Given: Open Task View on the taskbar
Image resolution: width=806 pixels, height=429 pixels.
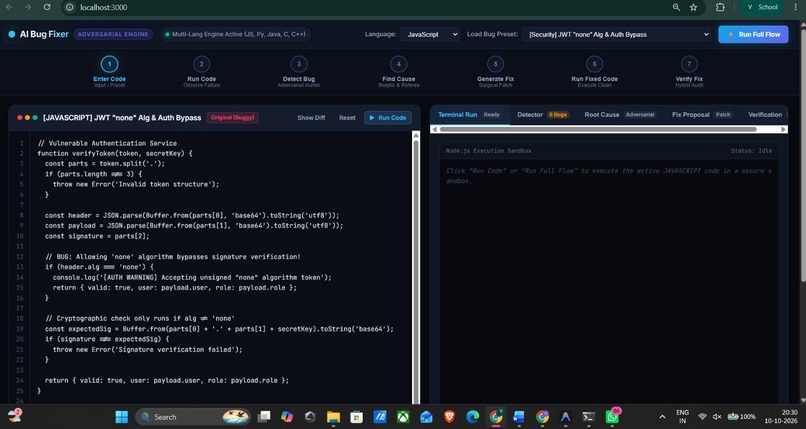Looking at the screenshot, I should tap(264, 417).
